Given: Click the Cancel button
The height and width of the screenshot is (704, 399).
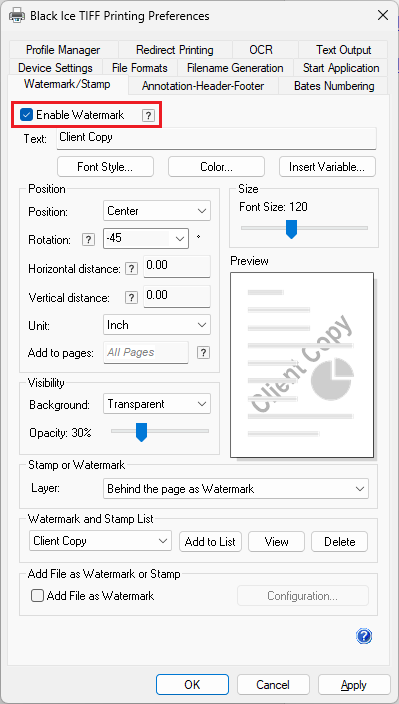Looking at the screenshot, I should 273,685.
